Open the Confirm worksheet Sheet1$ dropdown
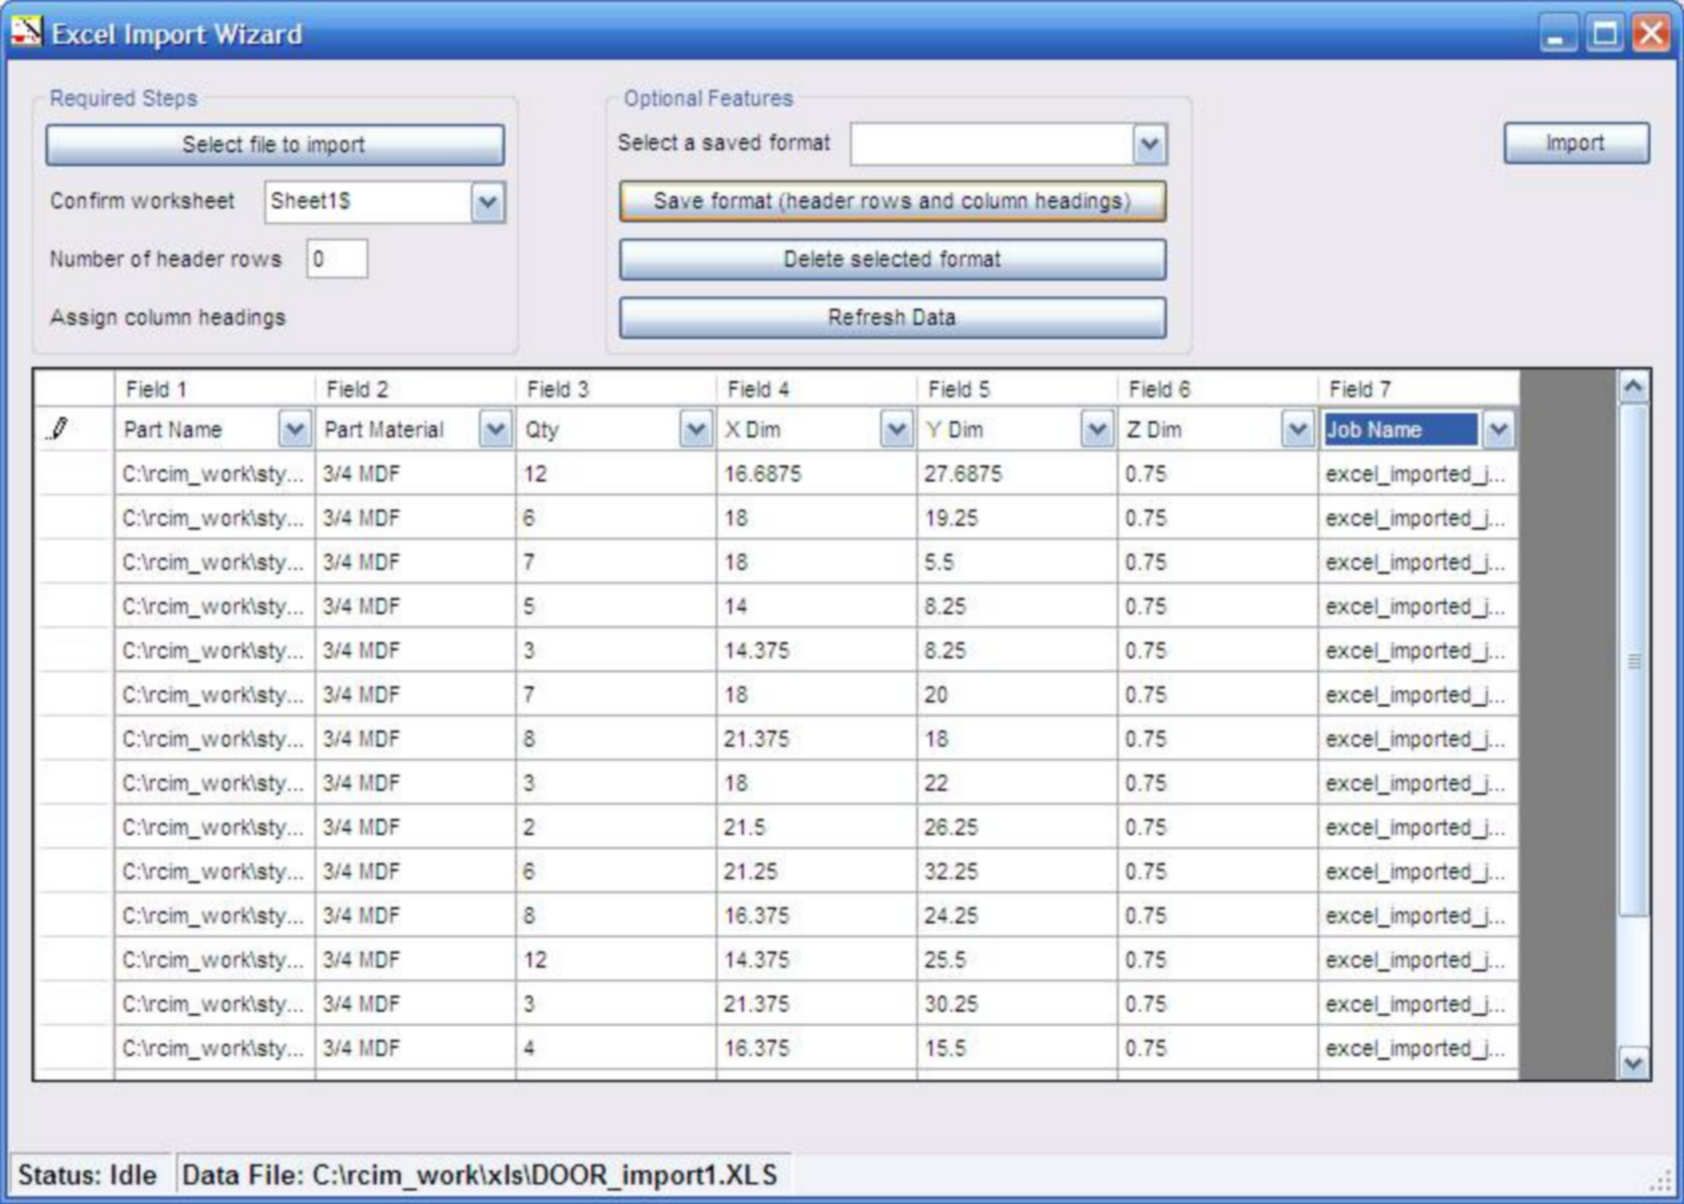The height and width of the screenshot is (1204, 1684). coord(487,202)
